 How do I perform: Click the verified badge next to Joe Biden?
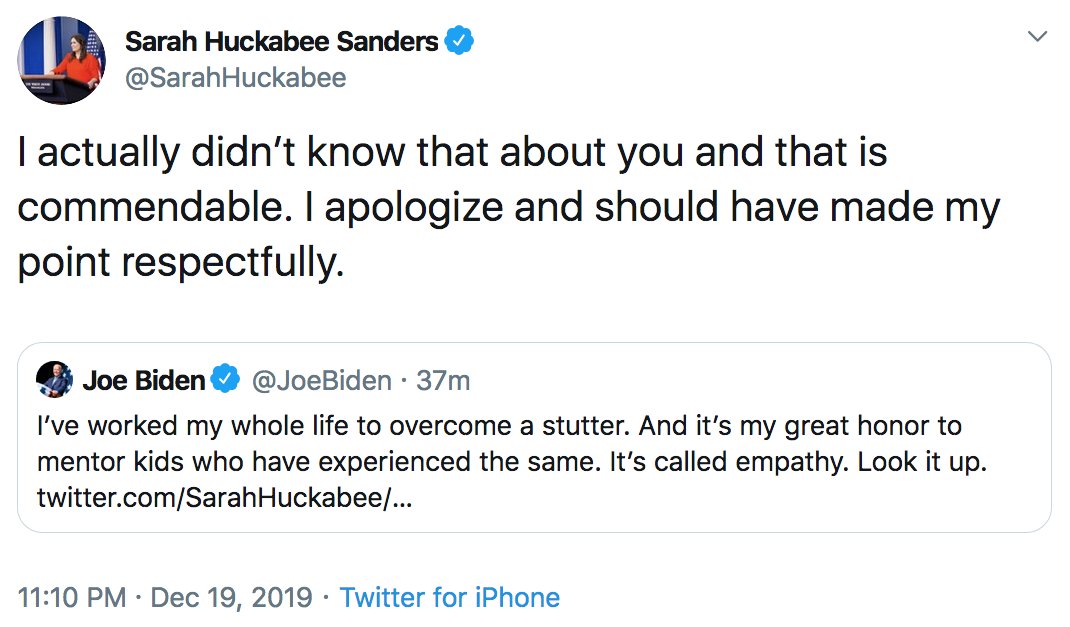(x=225, y=379)
